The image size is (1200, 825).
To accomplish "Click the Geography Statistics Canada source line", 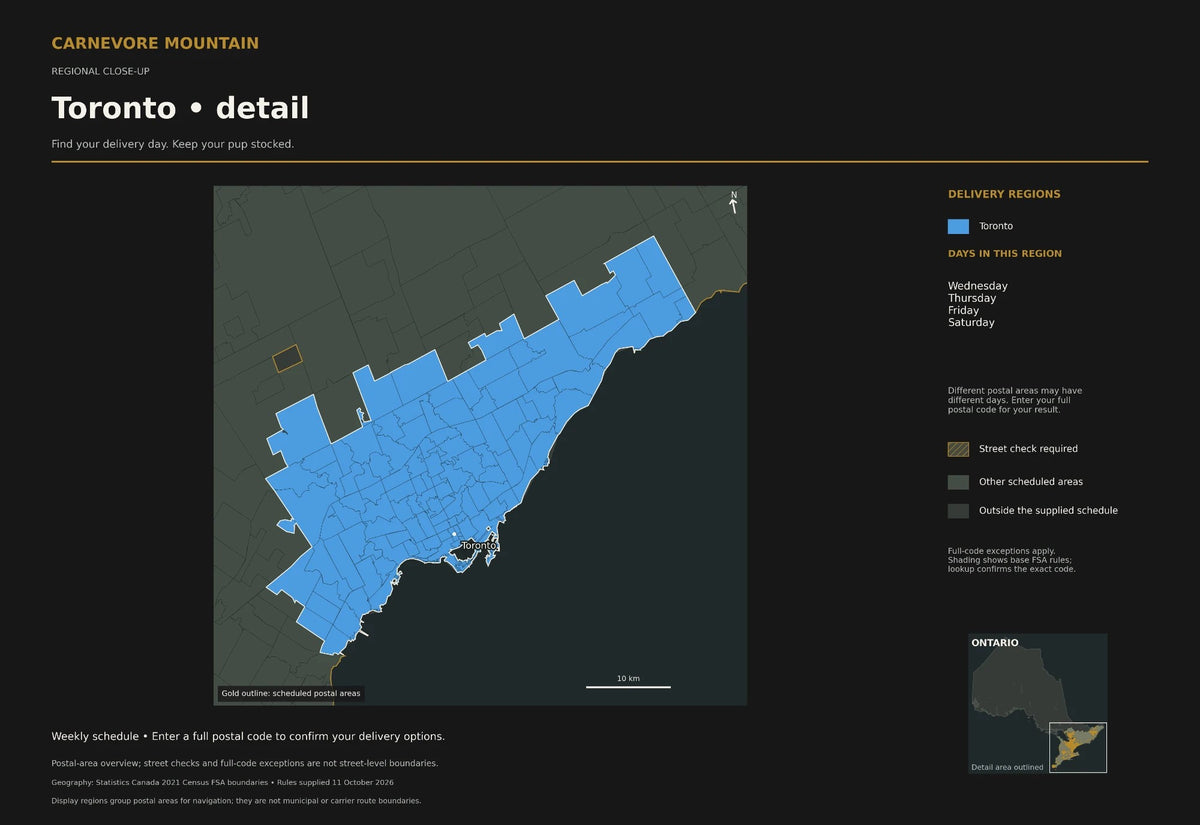I will [x=223, y=782].
